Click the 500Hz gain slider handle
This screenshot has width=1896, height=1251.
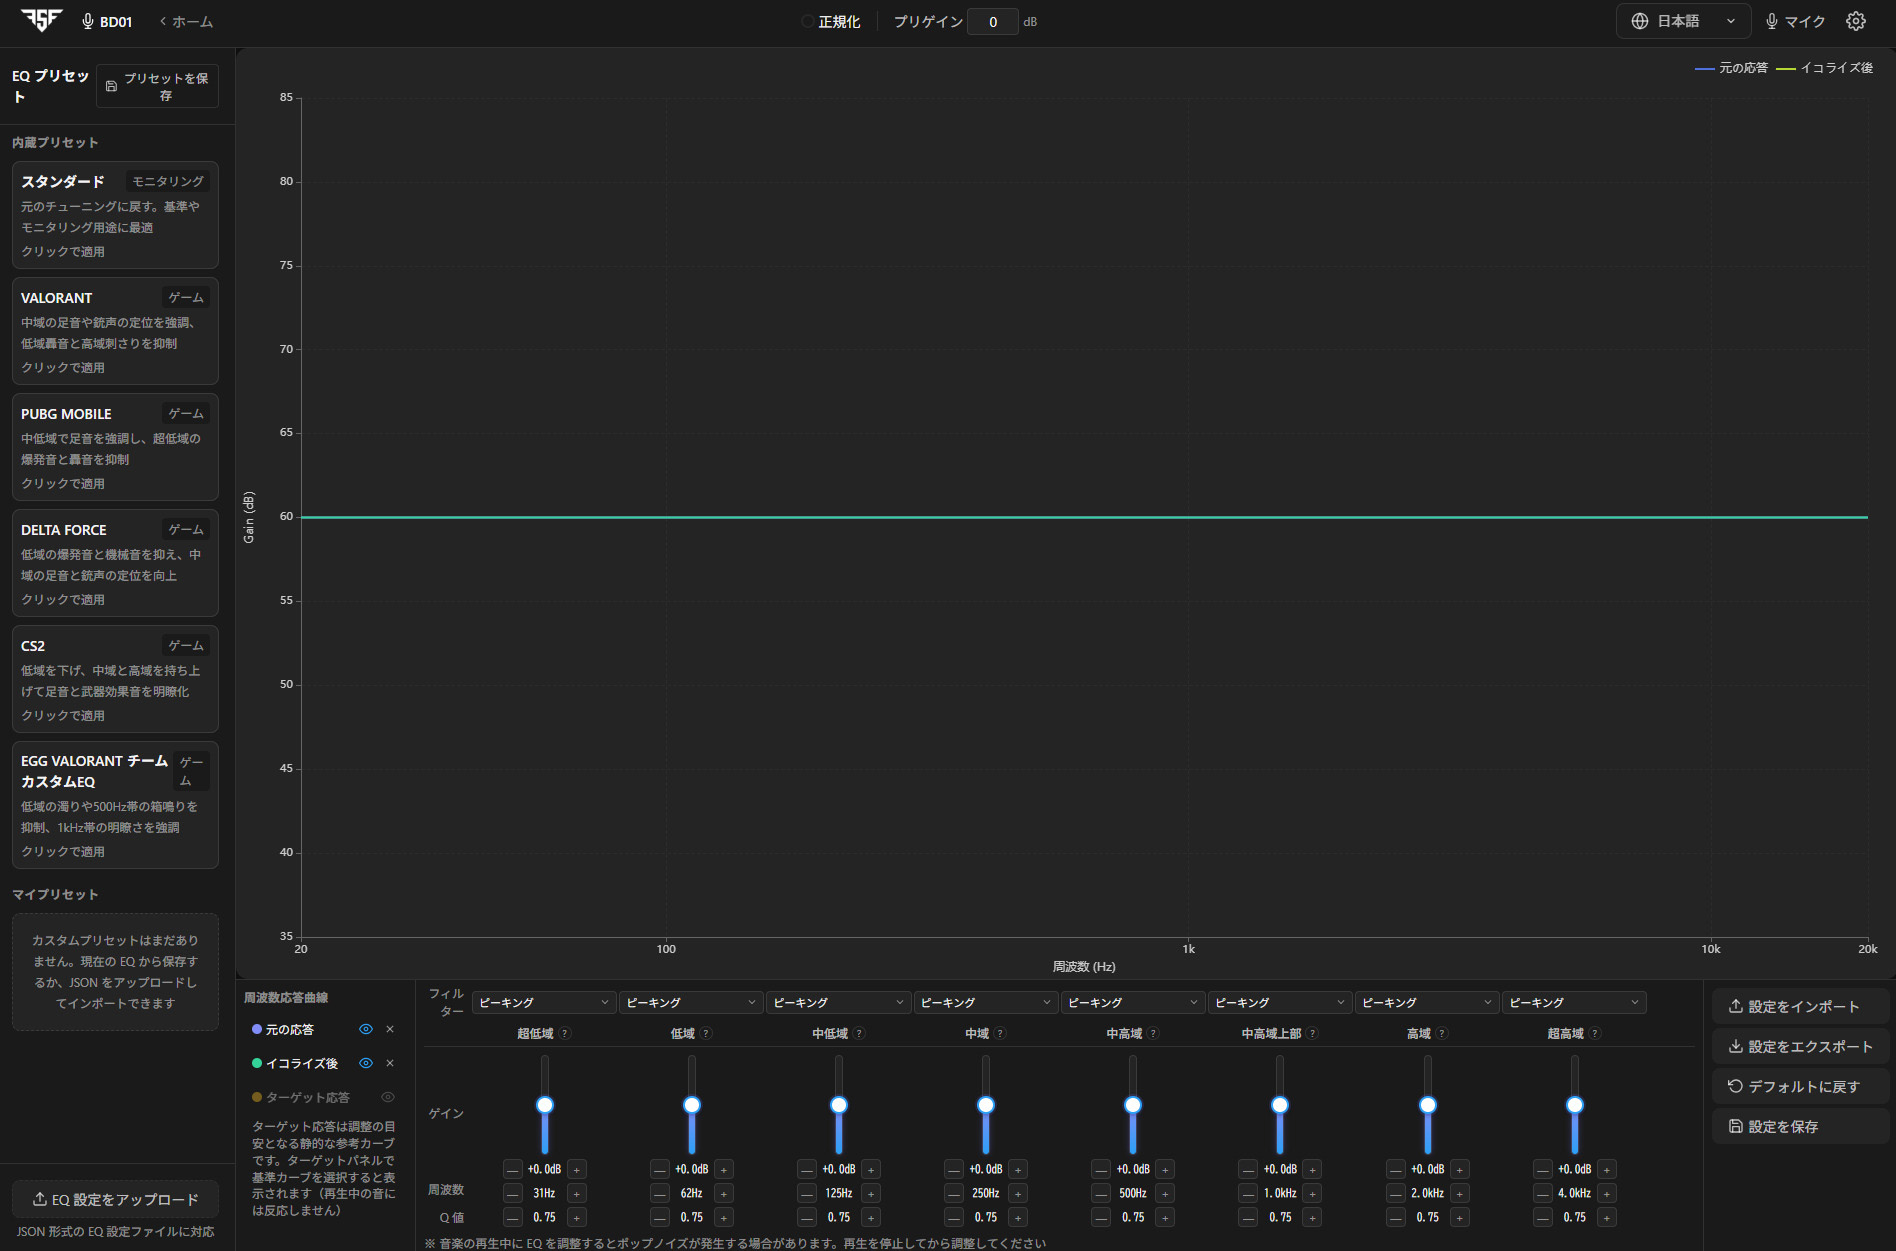click(1133, 1105)
